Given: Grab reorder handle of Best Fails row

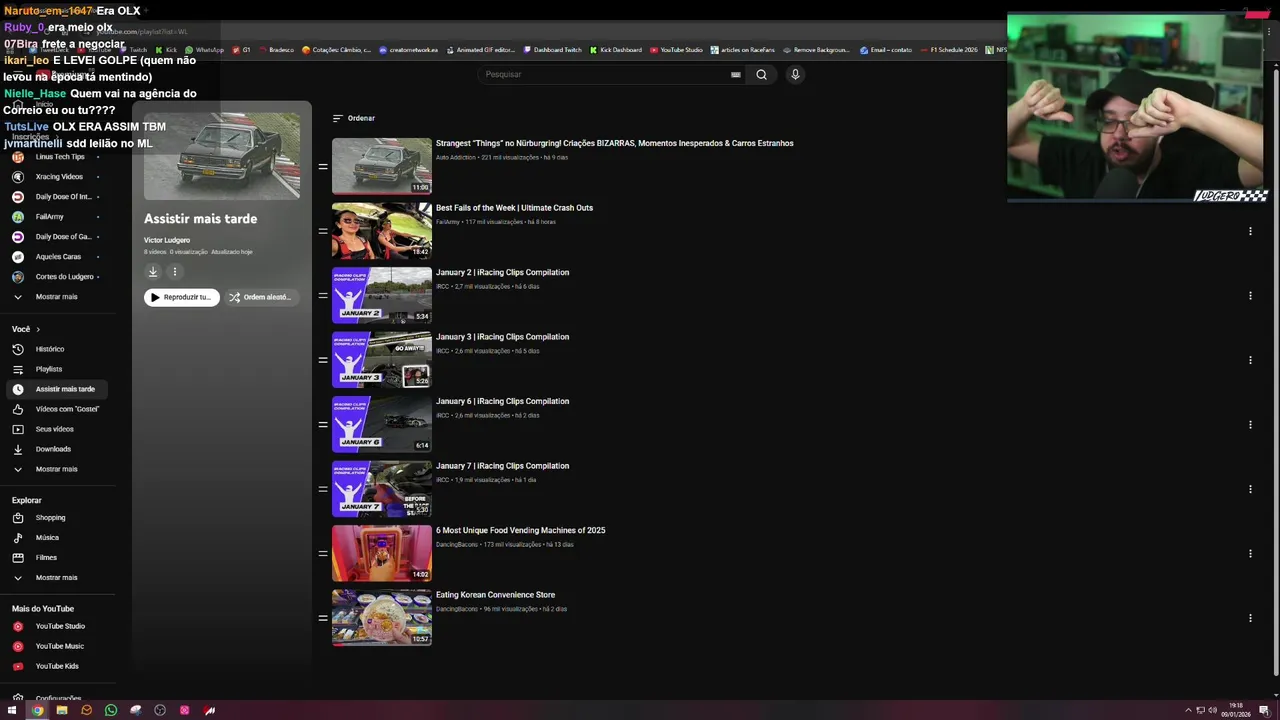Looking at the screenshot, I should (x=323, y=231).
